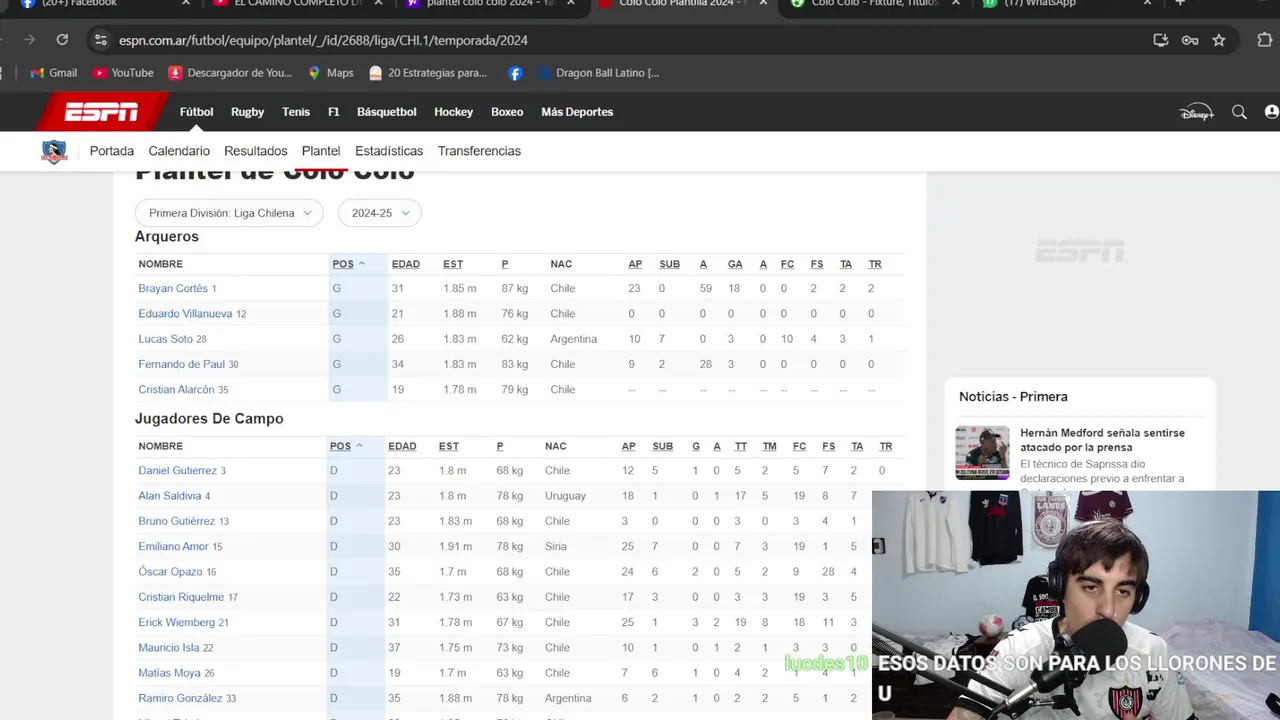Select the Plantel tab
The height and width of the screenshot is (720, 1280).
(321, 151)
